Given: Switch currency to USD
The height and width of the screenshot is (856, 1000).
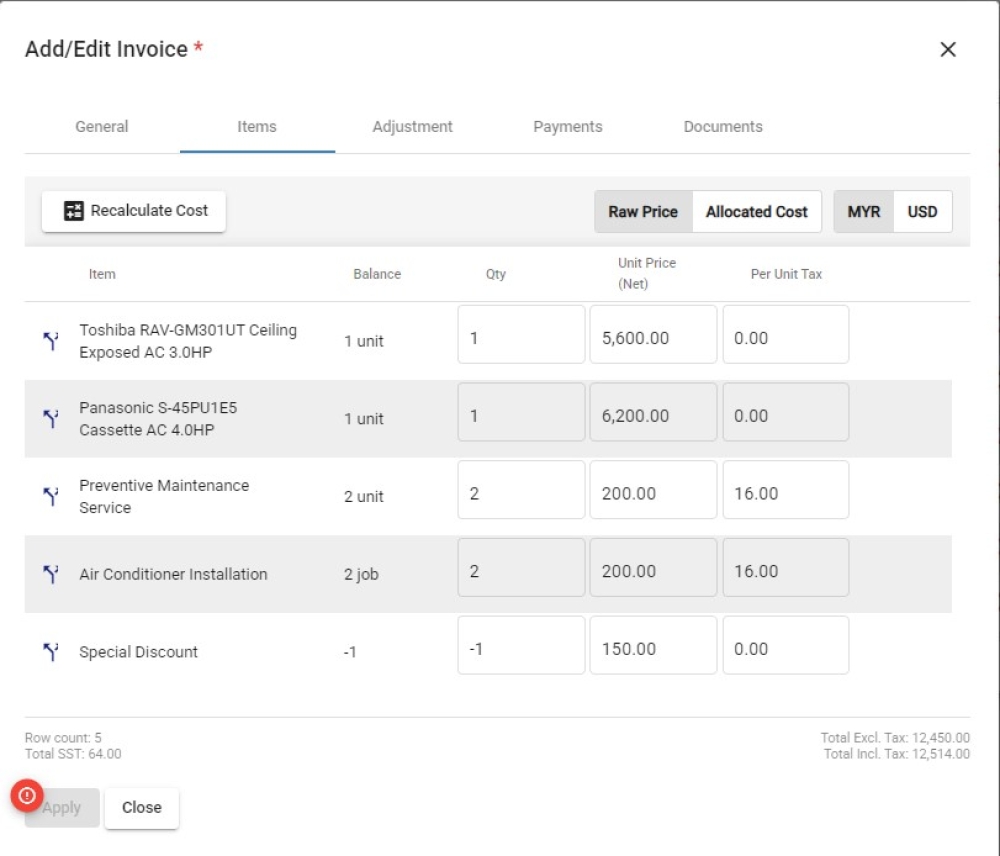Looking at the screenshot, I should [922, 212].
